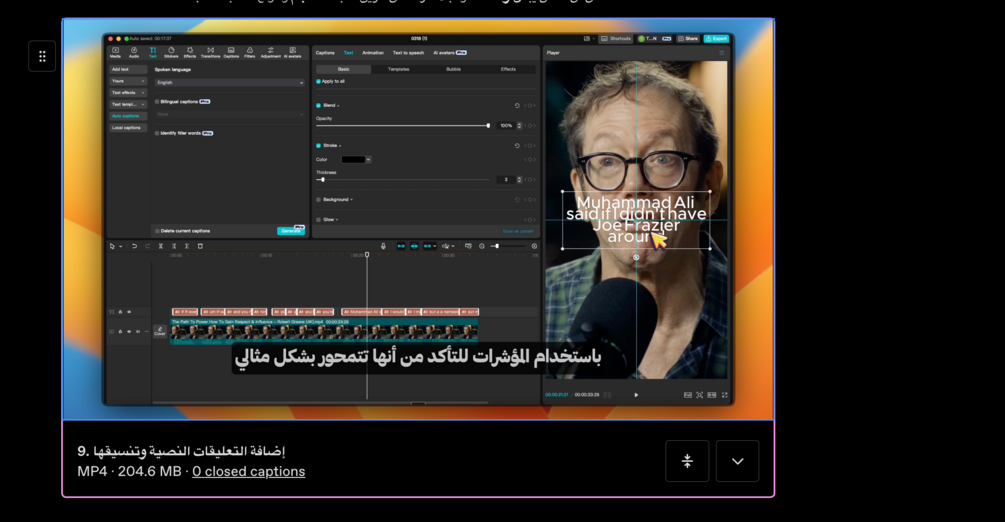This screenshot has height=522, width=1005.
Task: Enable the Identify filler words checkbox
Action: coord(157,133)
